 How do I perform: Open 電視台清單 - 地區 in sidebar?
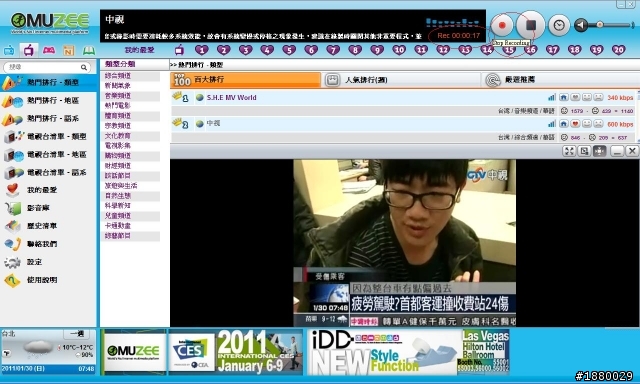(48, 154)
